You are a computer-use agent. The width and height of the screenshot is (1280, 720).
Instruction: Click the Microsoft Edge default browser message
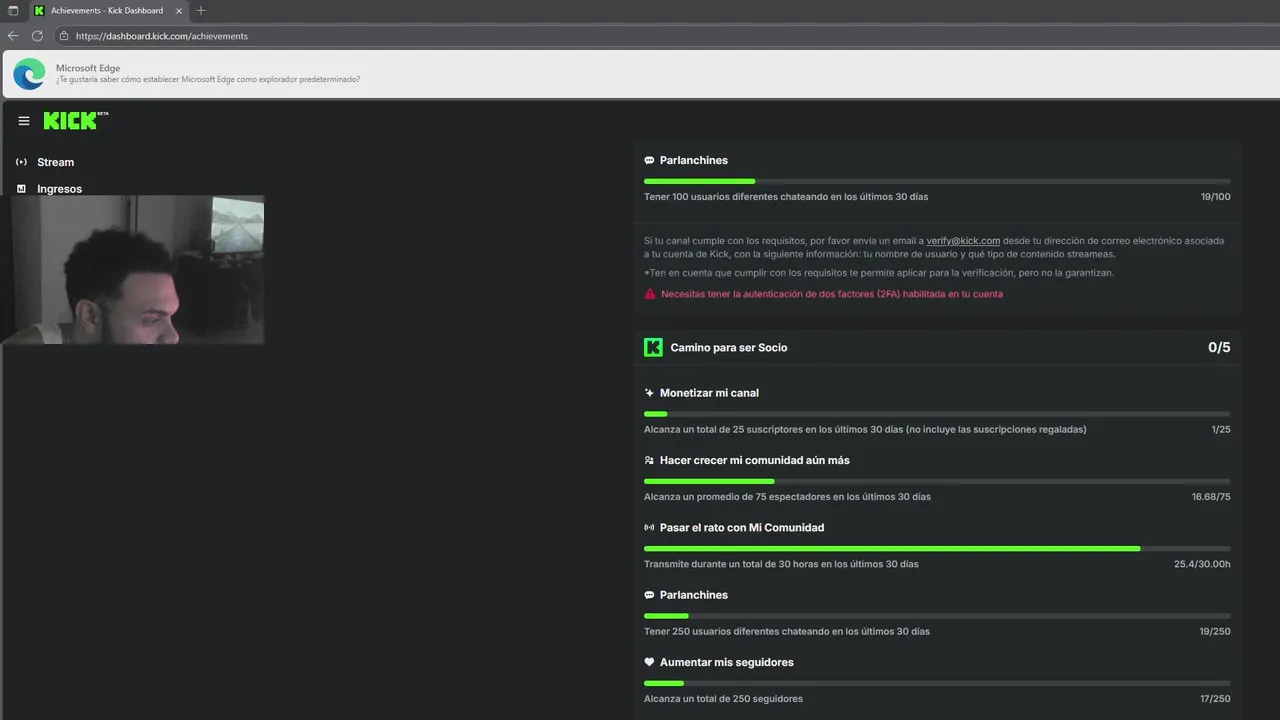coord(208,79)
